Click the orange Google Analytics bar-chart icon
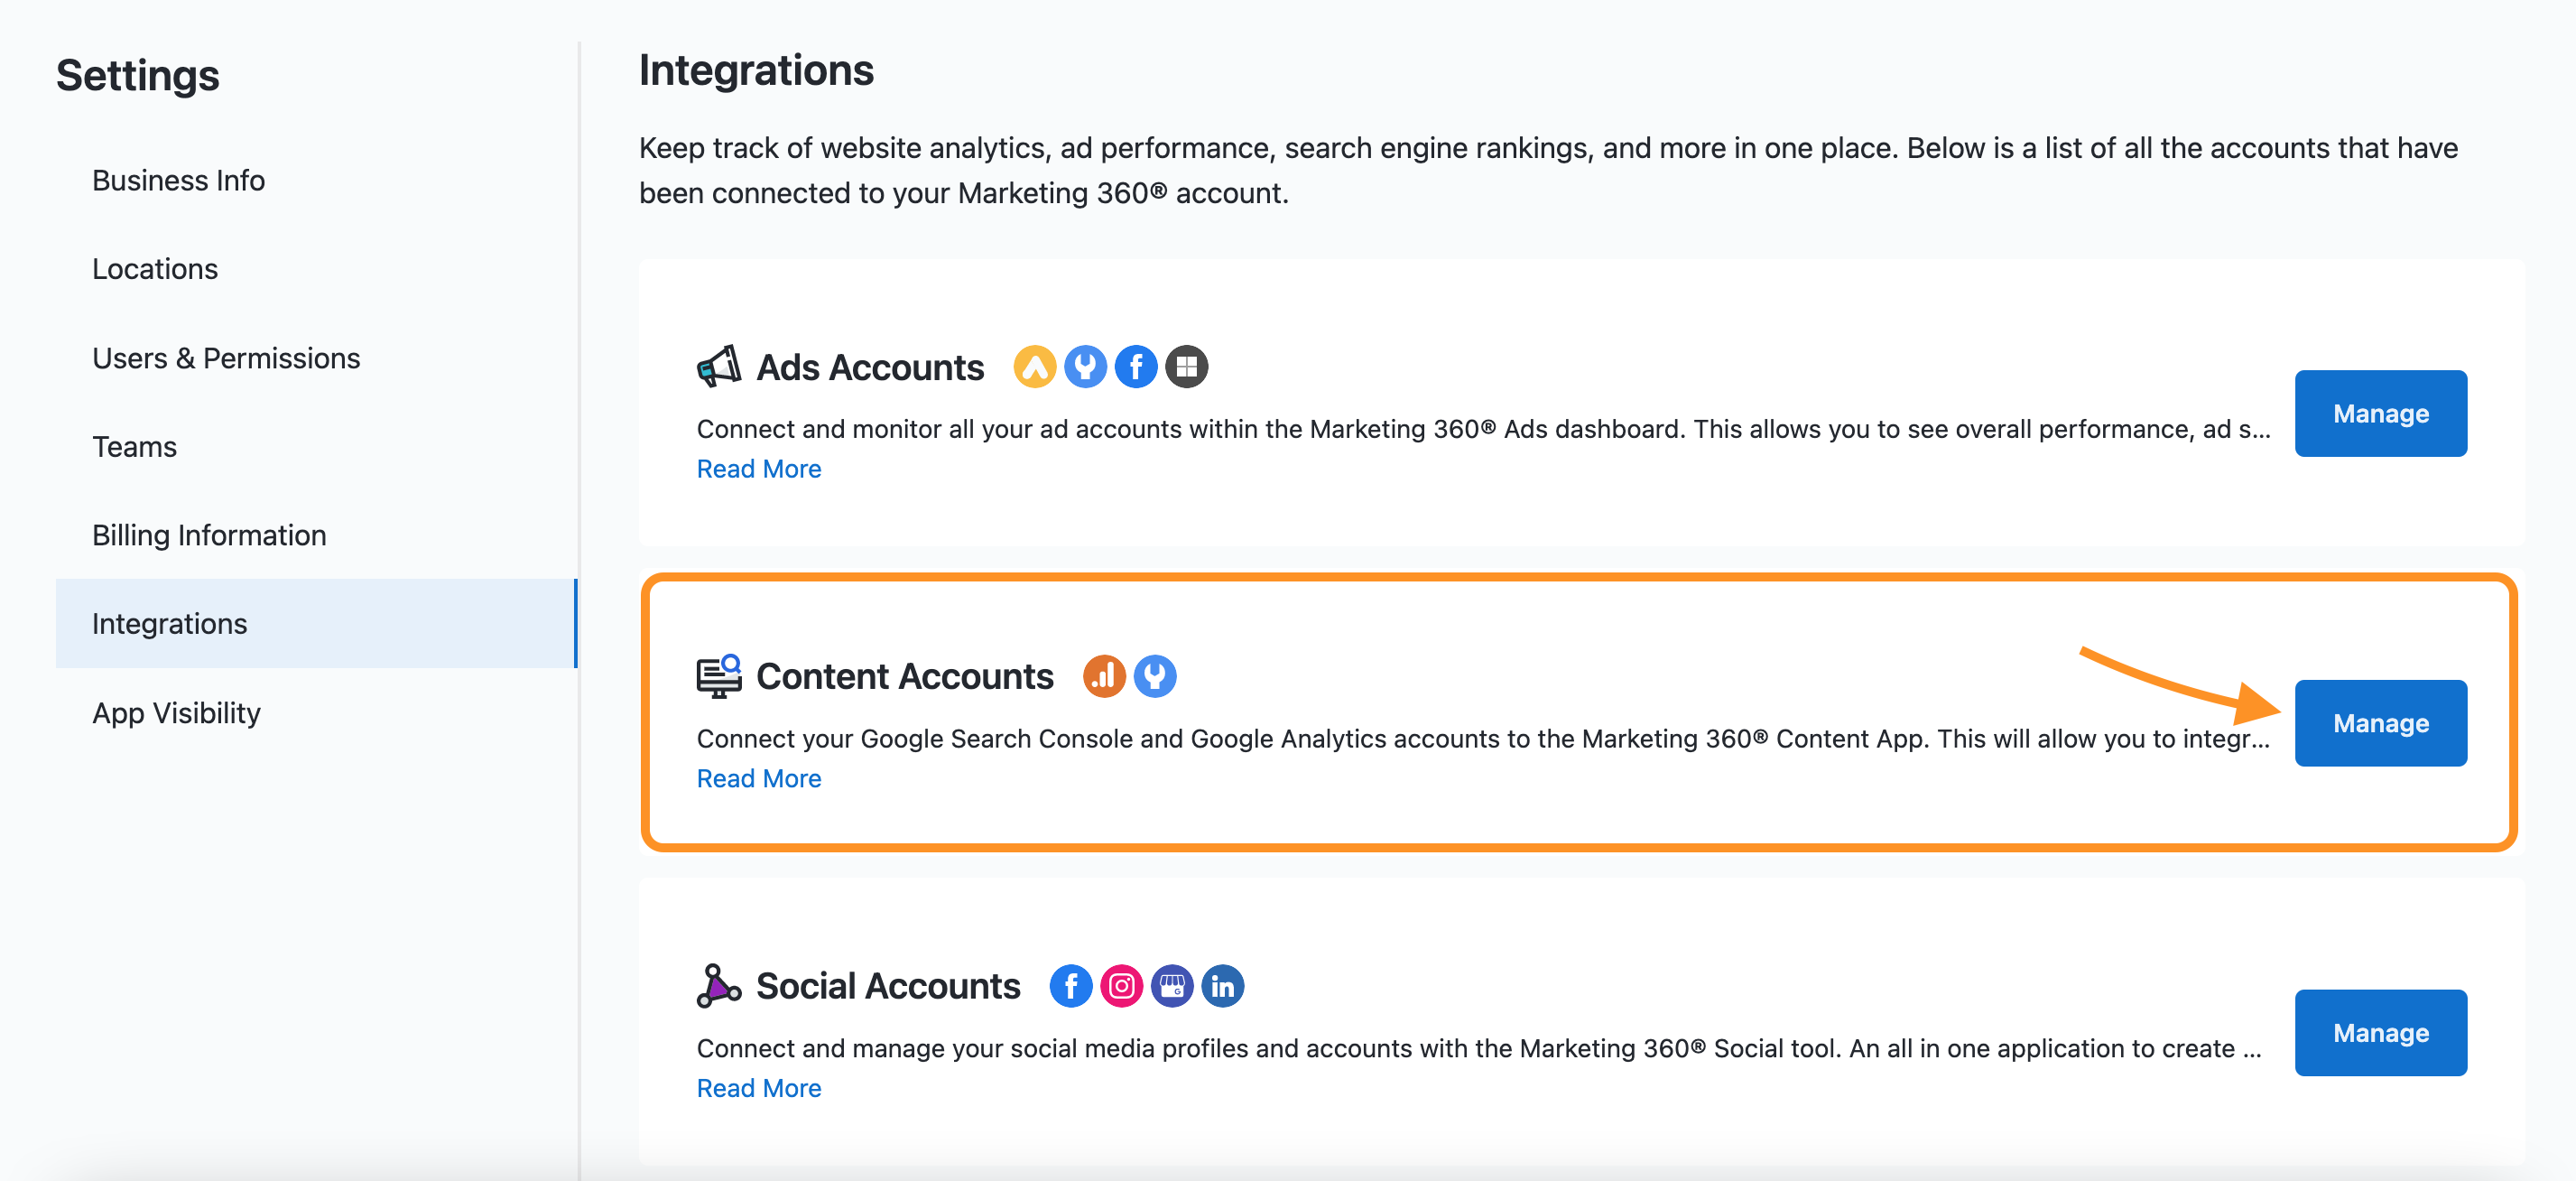This screenshot has width=2576, height=1181. [1104, 676]
